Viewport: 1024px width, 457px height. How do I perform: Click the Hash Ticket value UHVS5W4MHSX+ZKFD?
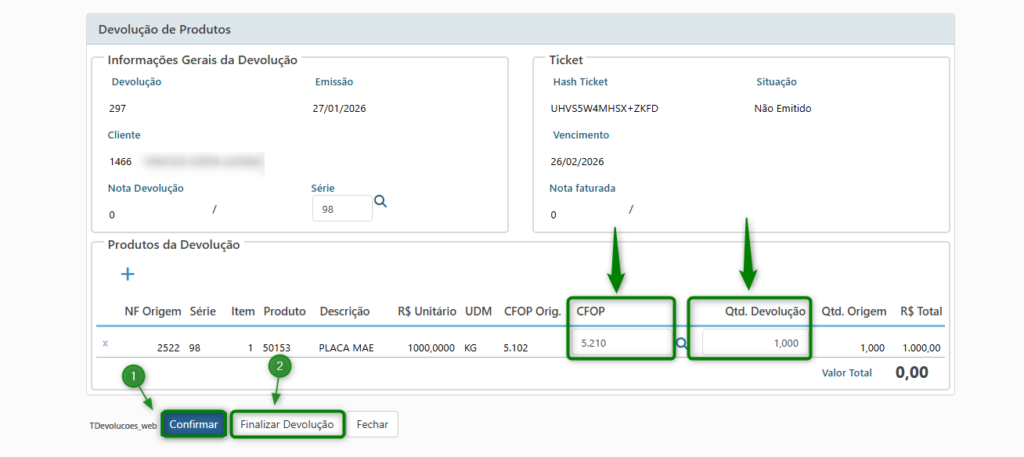[x=604, y=108]
